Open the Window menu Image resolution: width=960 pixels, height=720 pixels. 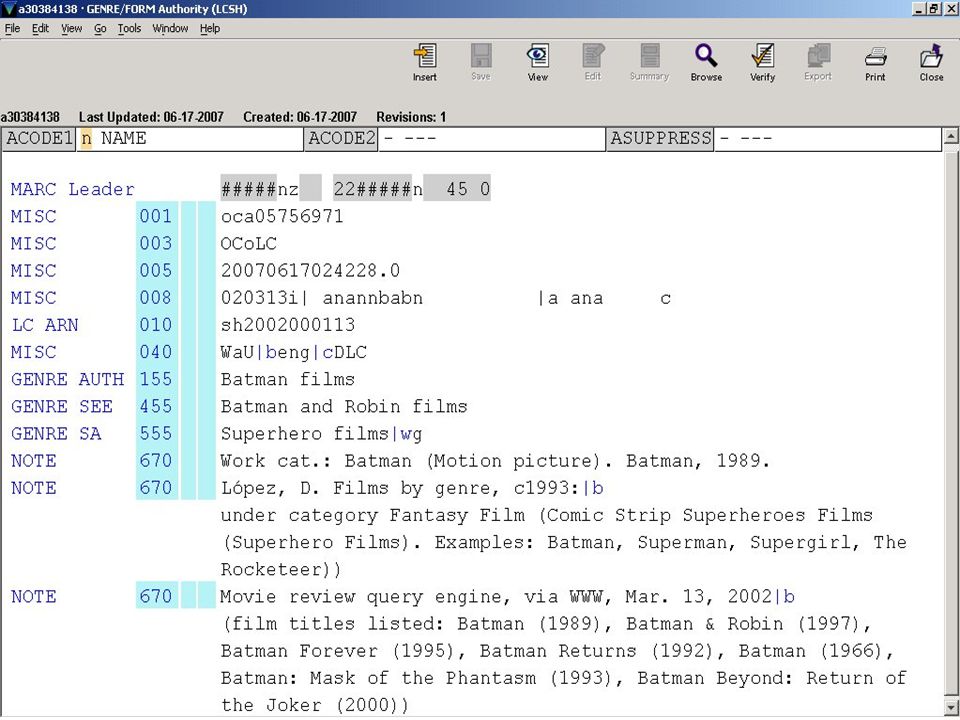(170, 28)
